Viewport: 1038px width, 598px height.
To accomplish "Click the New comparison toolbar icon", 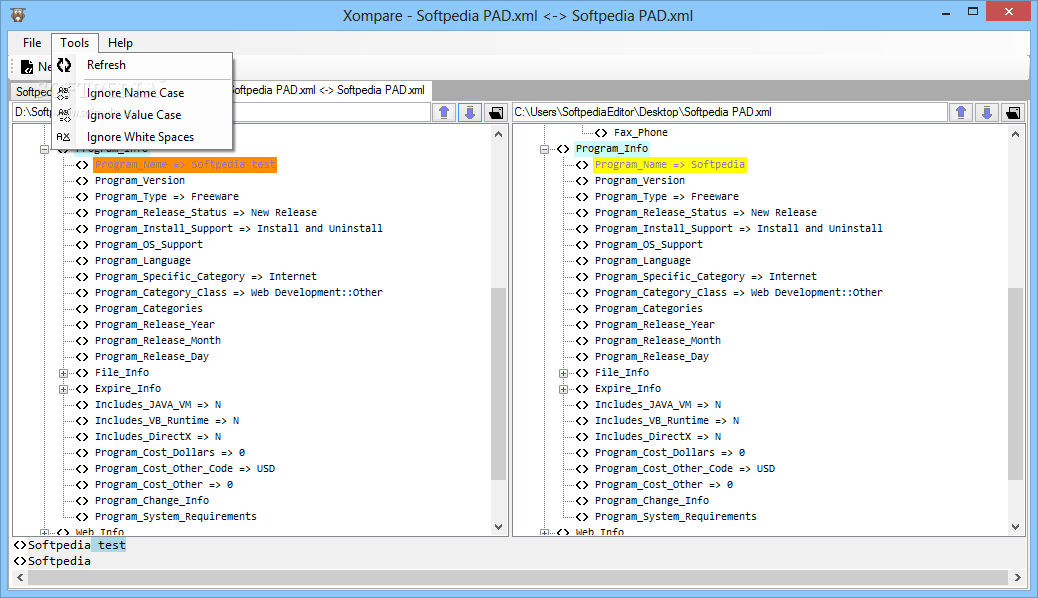I will 27,67.
